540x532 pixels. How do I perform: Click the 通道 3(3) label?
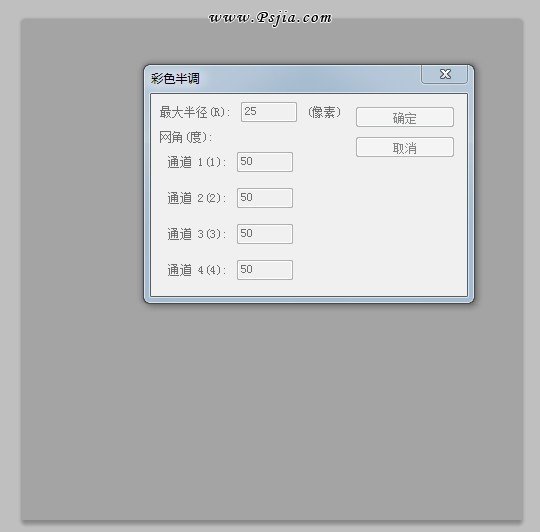197,234
